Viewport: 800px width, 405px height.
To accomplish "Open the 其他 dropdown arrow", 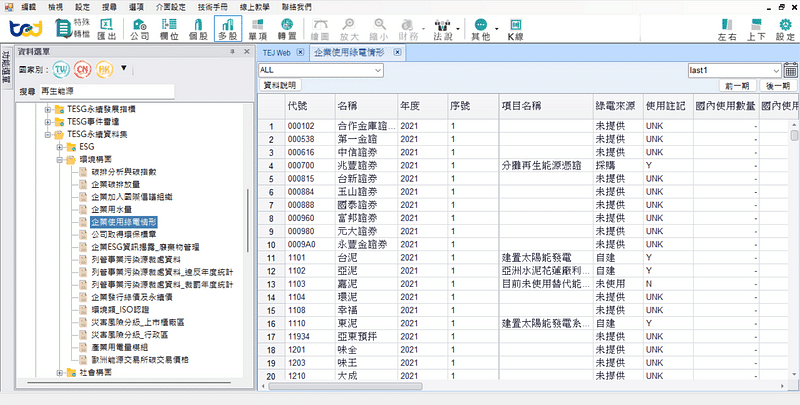I will (x=496, y=29).
